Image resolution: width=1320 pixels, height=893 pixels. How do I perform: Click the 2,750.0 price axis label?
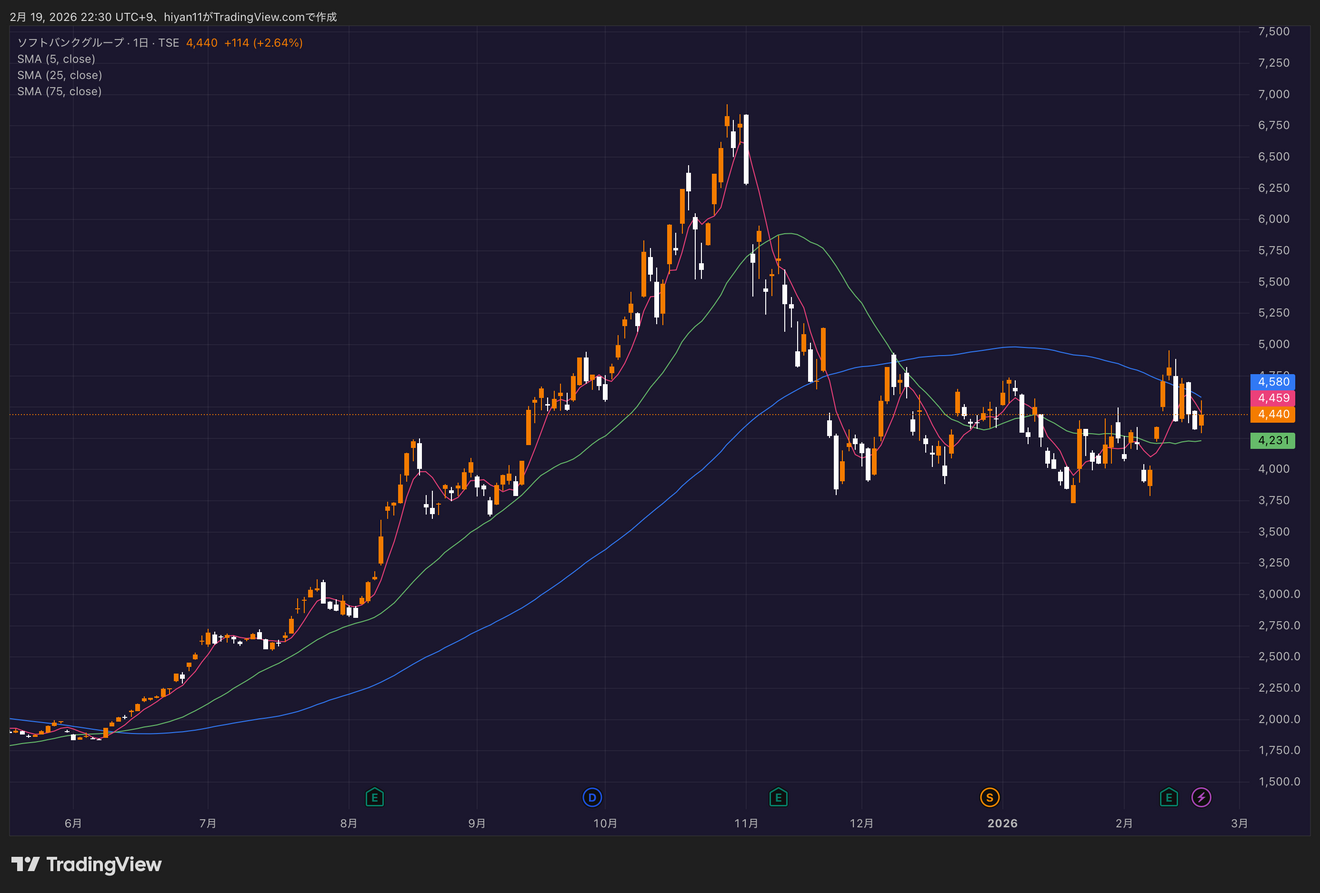click(1278, 626)
